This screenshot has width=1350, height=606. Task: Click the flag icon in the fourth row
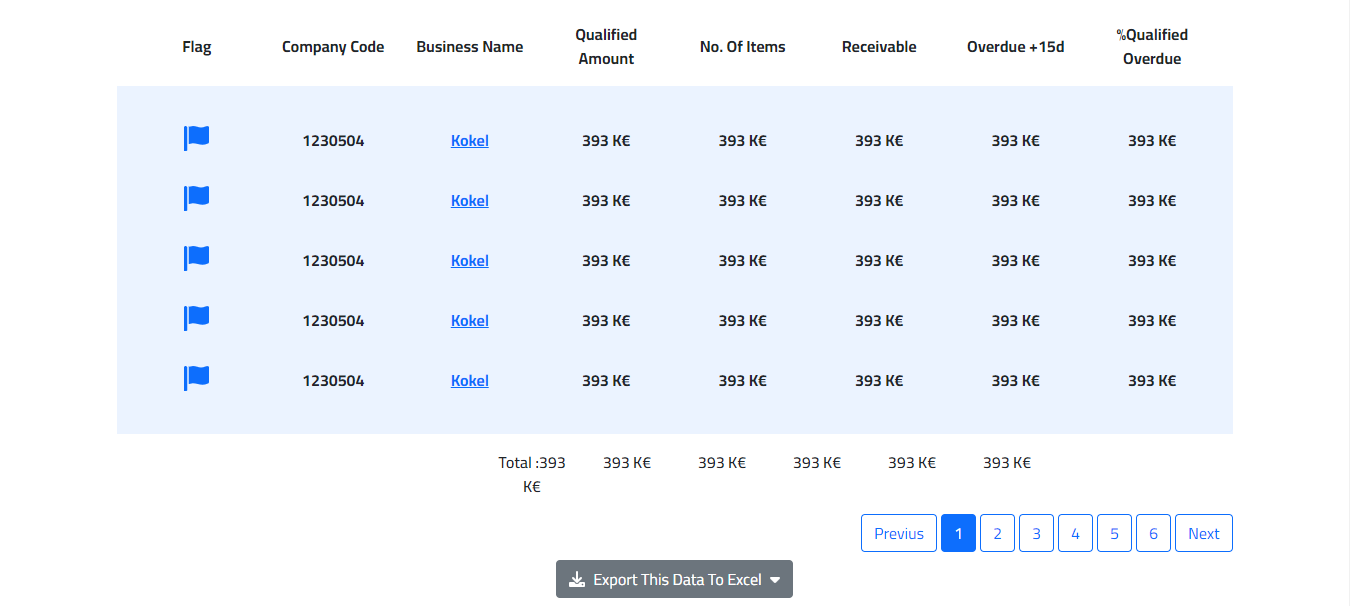tap(197, 318)
